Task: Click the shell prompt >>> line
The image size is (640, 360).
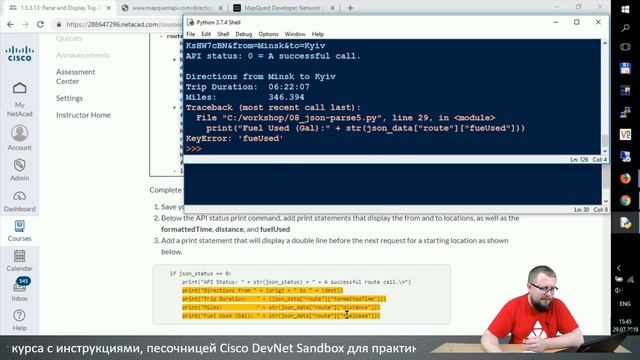Action: click(x=193, y=149)
